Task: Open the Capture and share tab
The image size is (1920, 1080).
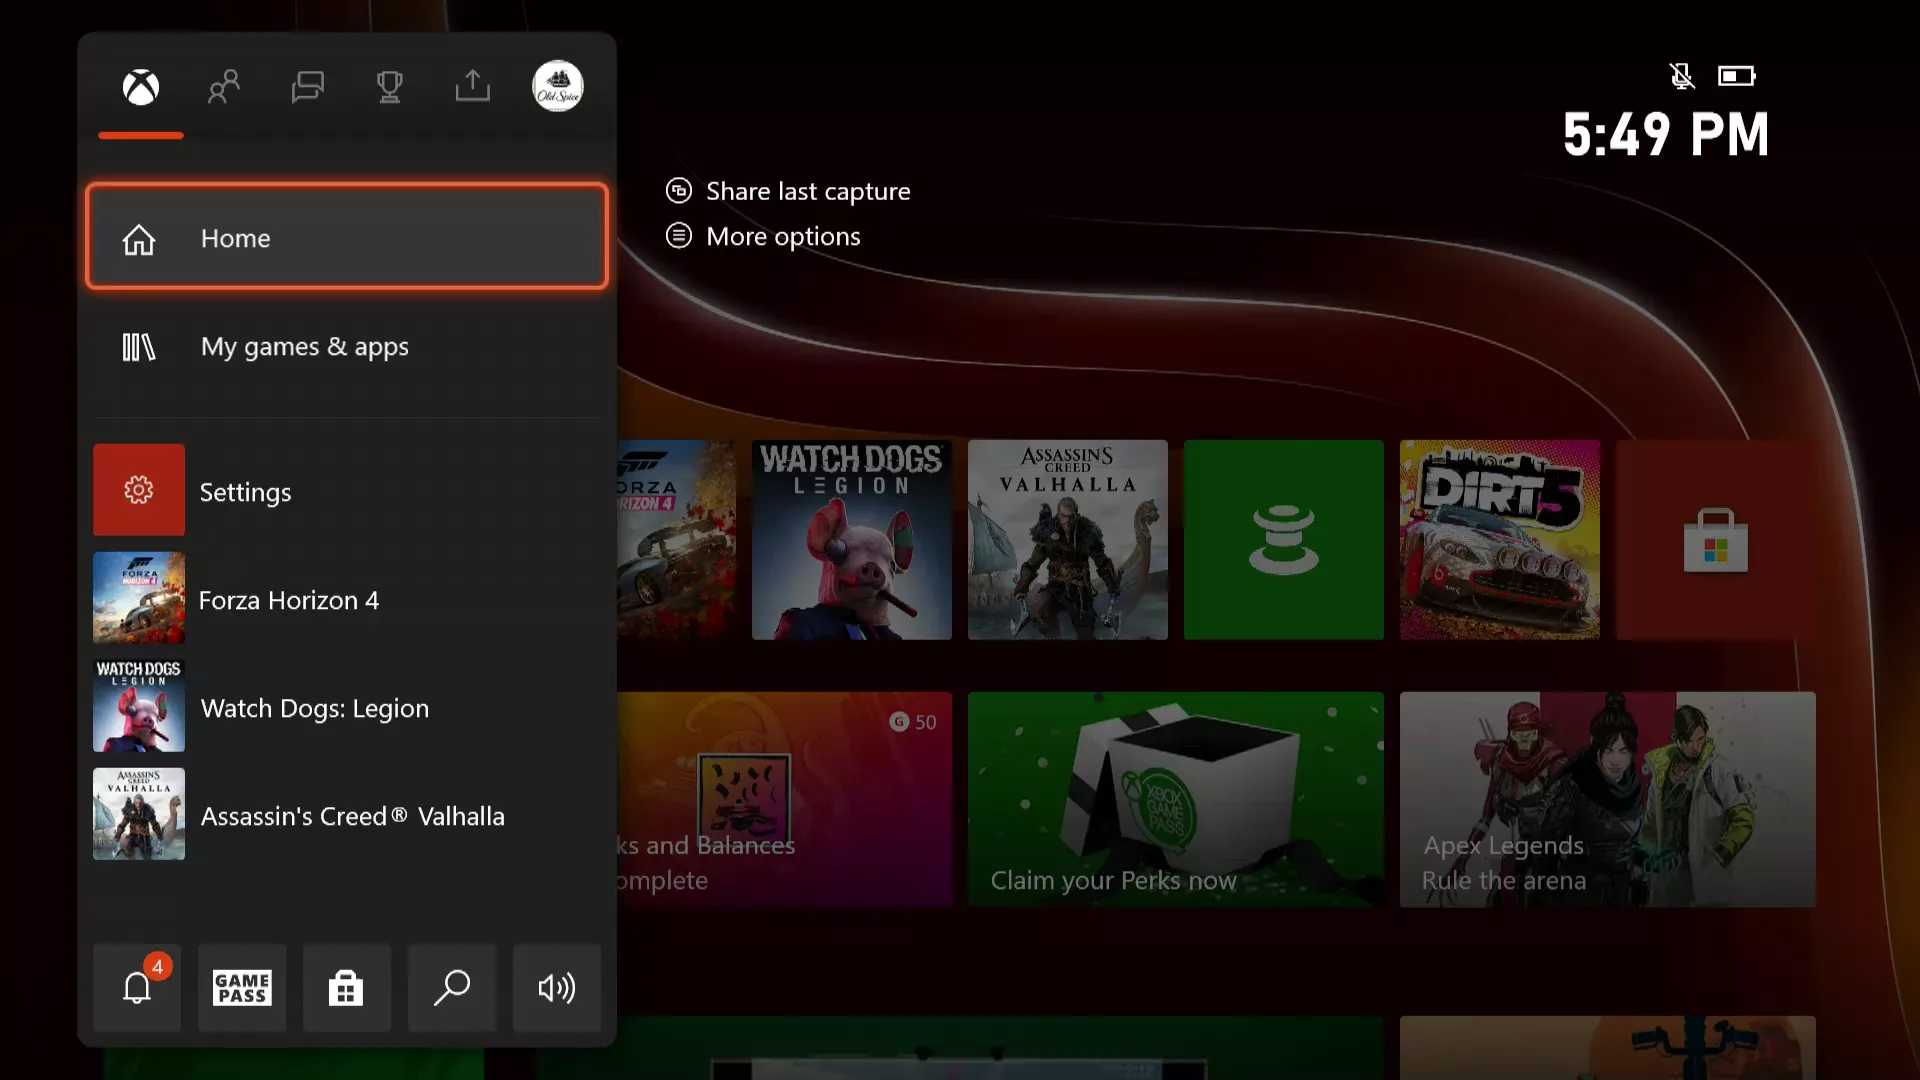Action: pos(472,87)
